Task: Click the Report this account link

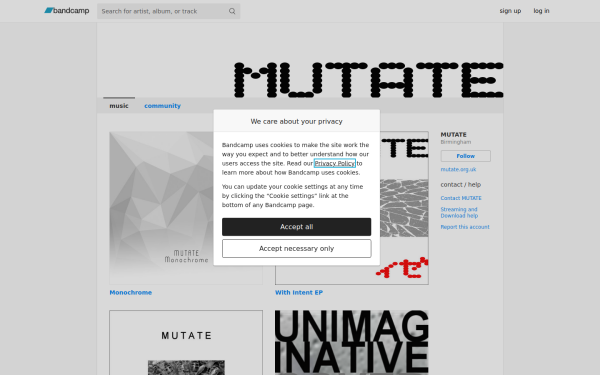Action: [x=465, y=227]
